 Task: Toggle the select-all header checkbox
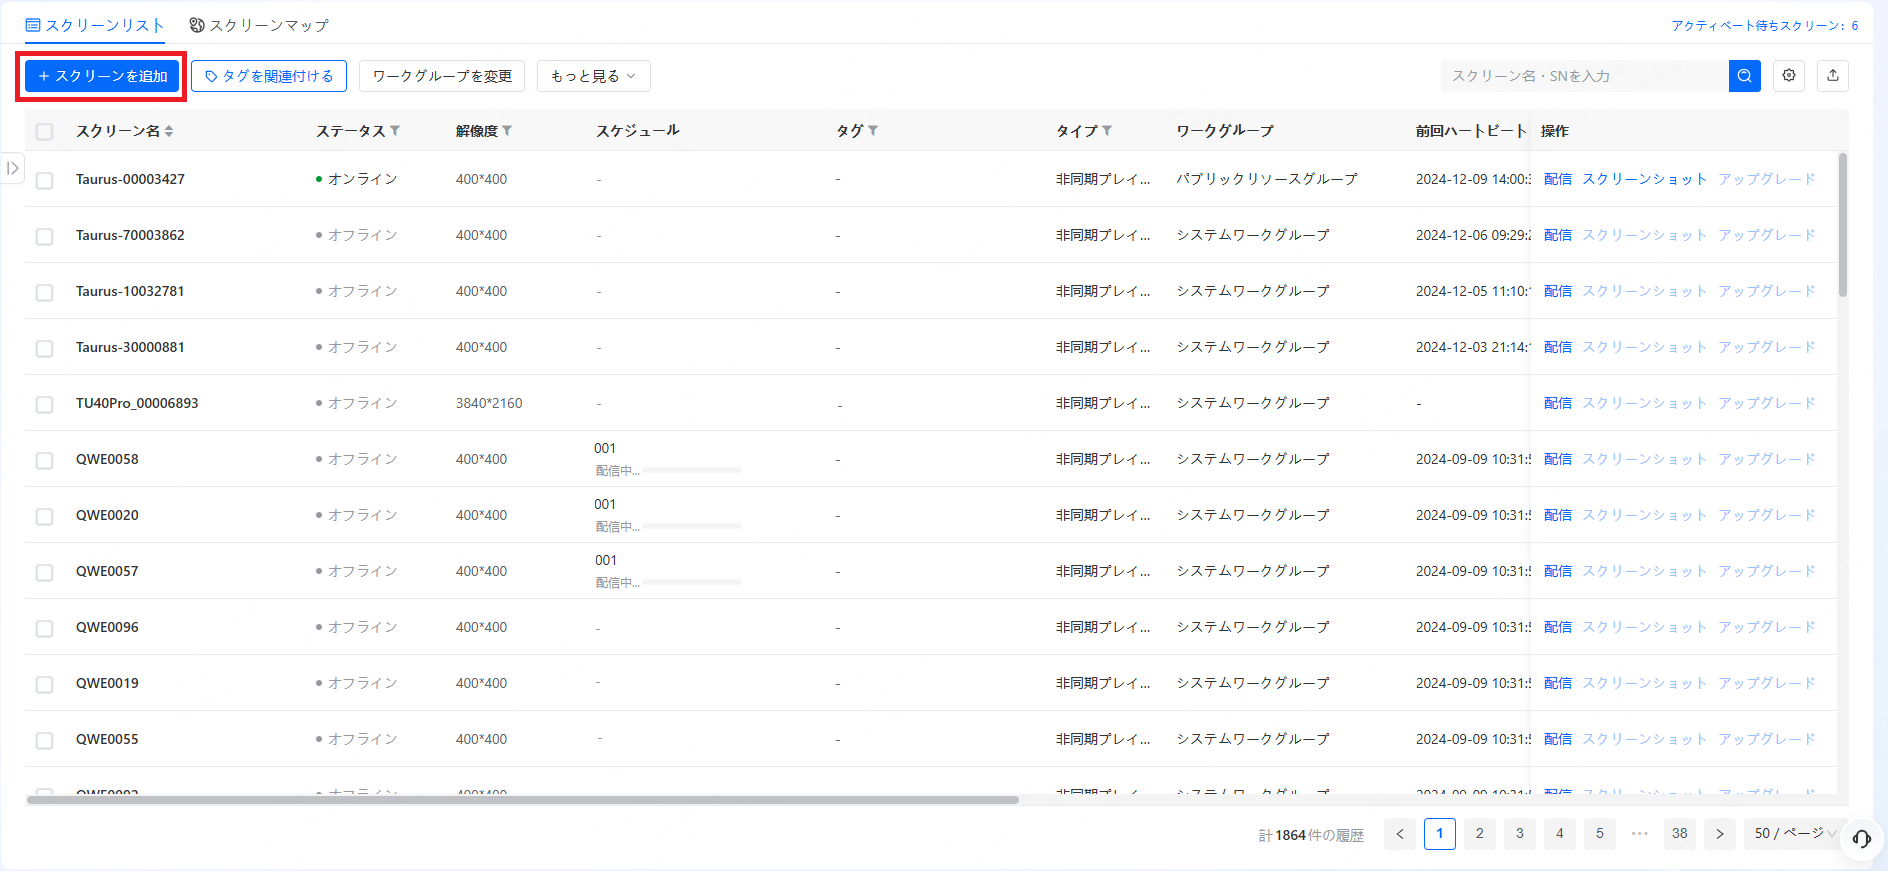[x=44, y=132]
